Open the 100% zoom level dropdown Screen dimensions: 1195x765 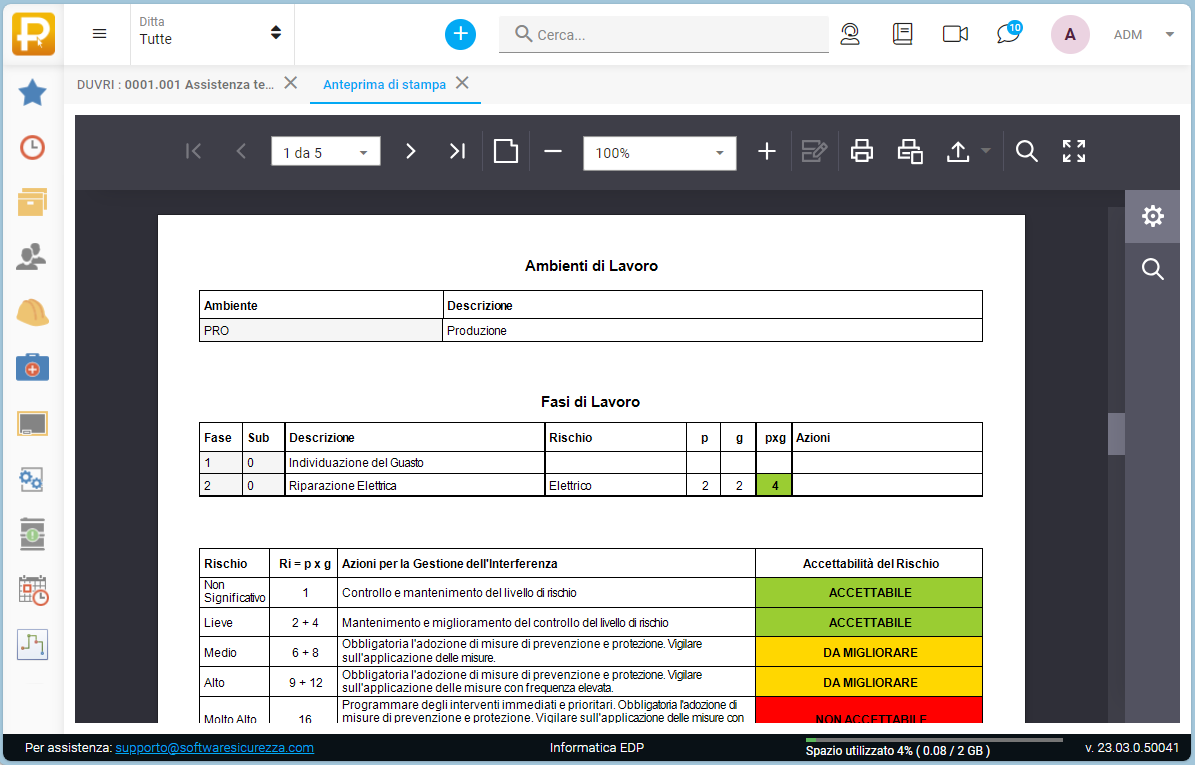tap(660, 153)
